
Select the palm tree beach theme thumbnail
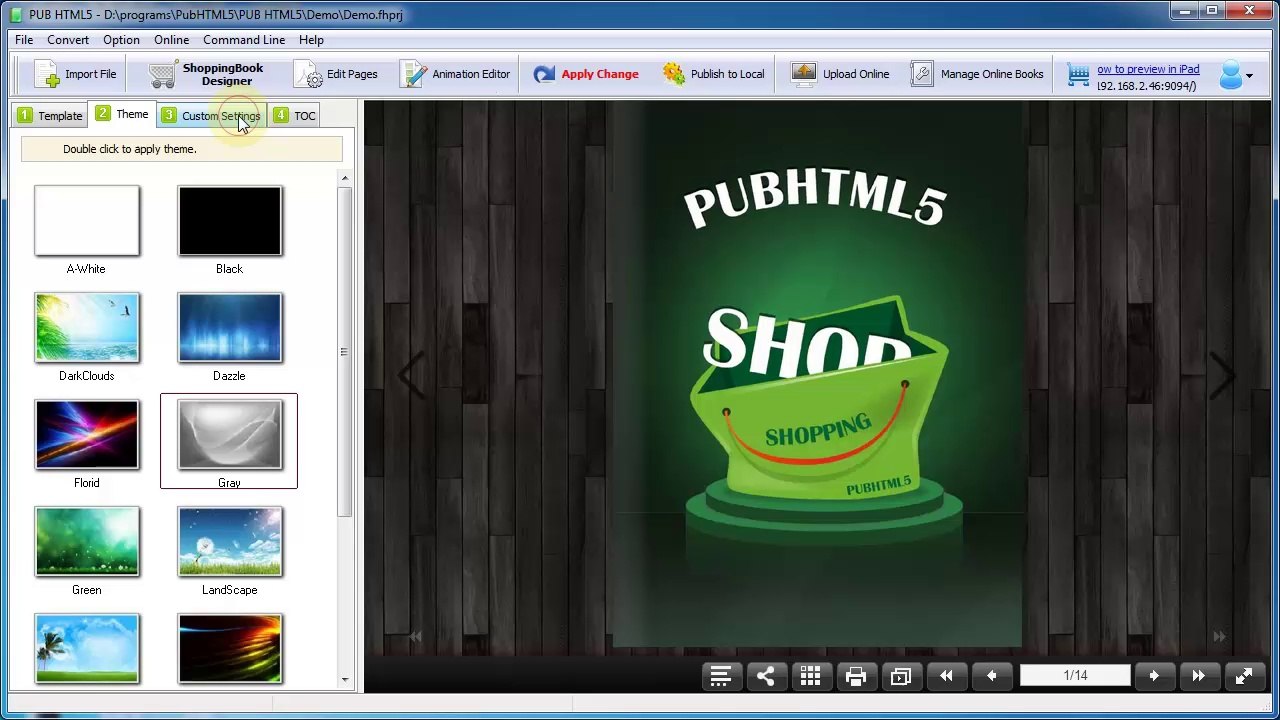click(87, 649)
